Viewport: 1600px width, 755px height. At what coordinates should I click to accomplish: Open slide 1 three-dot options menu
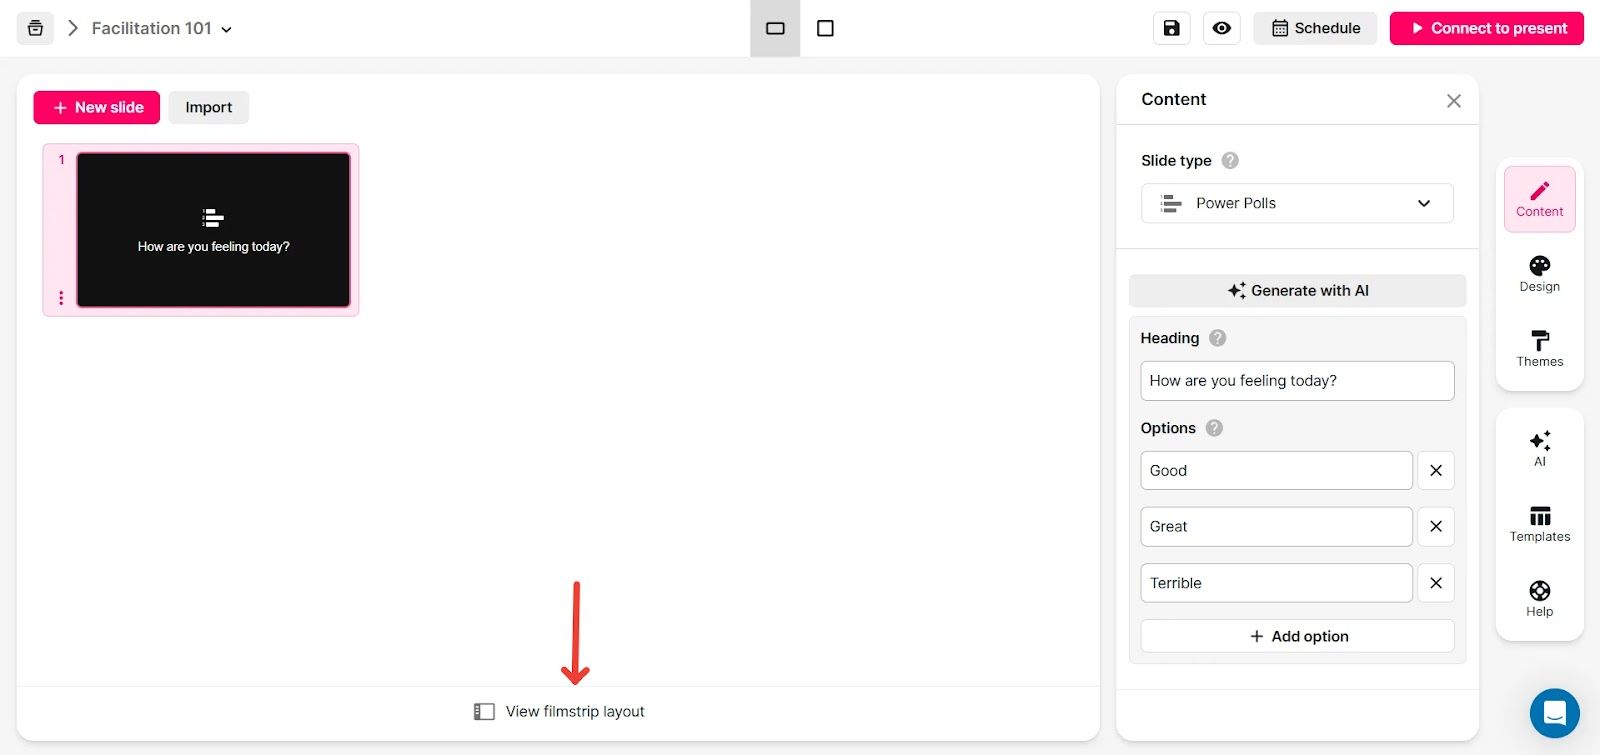[61, 298]
